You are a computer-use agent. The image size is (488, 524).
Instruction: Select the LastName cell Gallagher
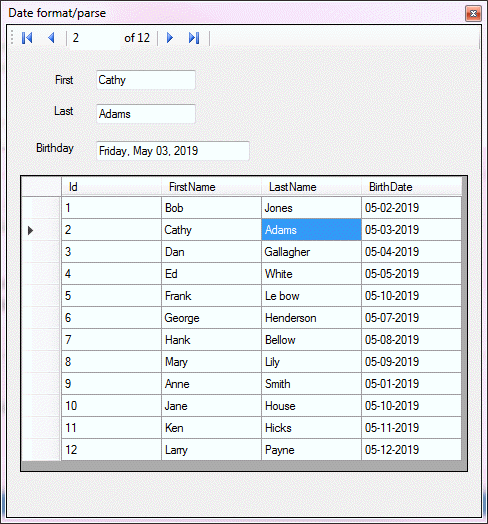tap(311, 252)
